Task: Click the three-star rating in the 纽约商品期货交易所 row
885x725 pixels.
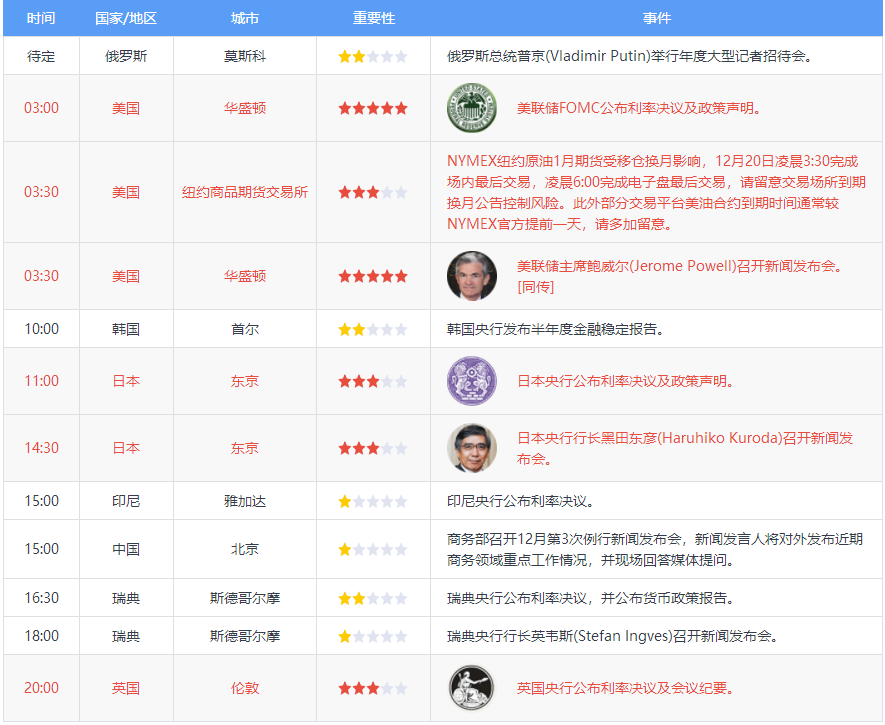Action: click(373, 192)
